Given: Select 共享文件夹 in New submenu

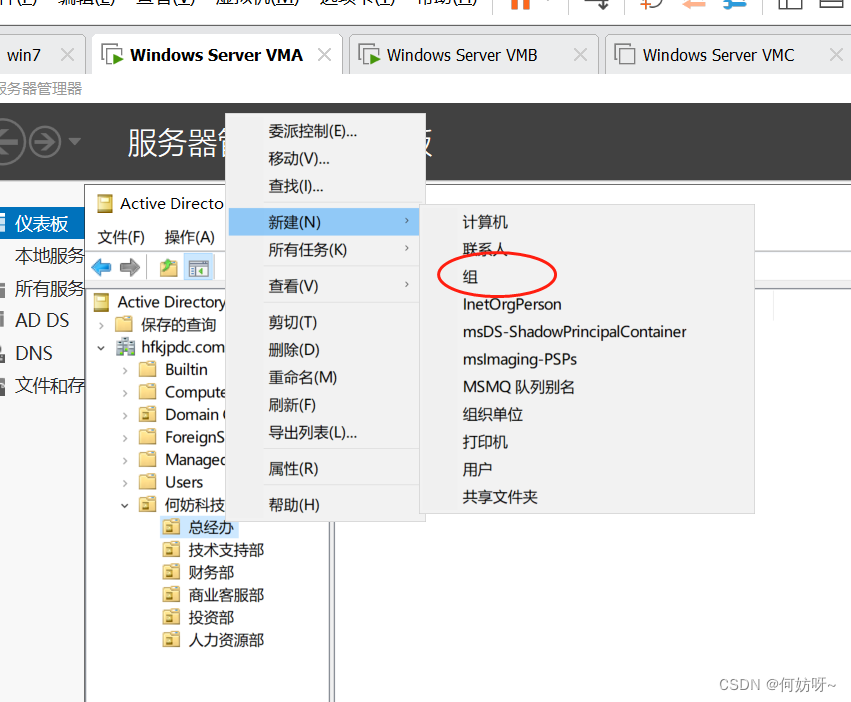Looking at the screenshot, I should point(500,497).
